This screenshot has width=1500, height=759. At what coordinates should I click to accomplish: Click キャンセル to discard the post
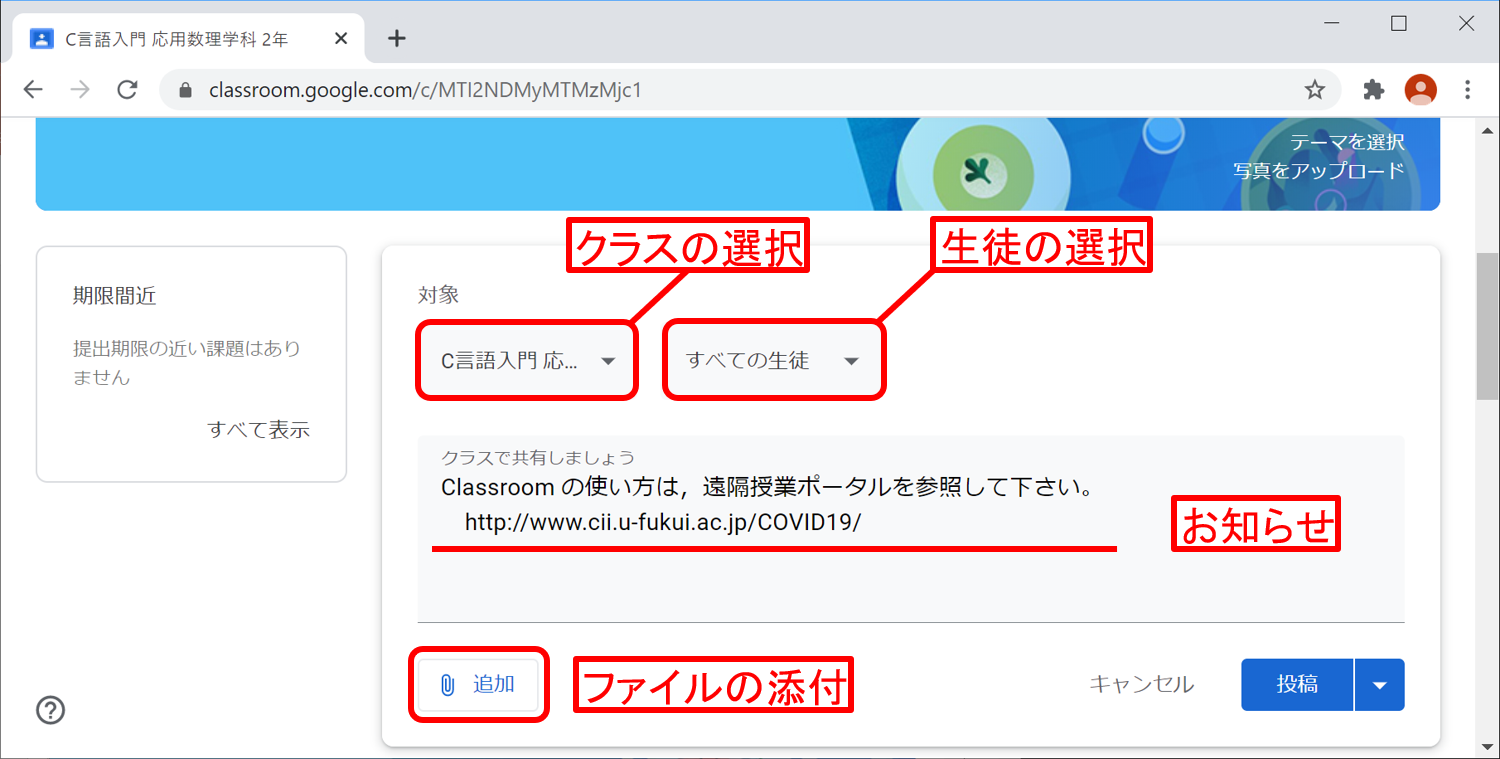tap(1141, 684)
